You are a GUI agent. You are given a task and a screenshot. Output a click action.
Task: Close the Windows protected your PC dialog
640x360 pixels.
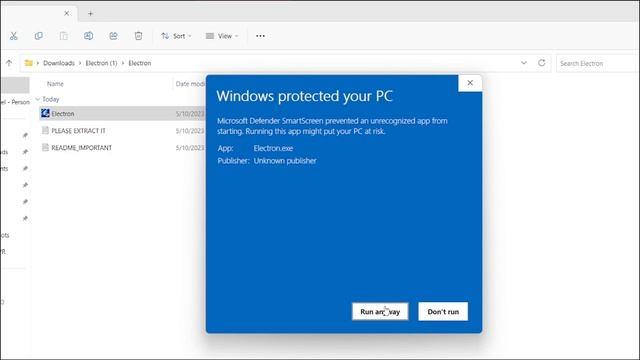point(470,83)
